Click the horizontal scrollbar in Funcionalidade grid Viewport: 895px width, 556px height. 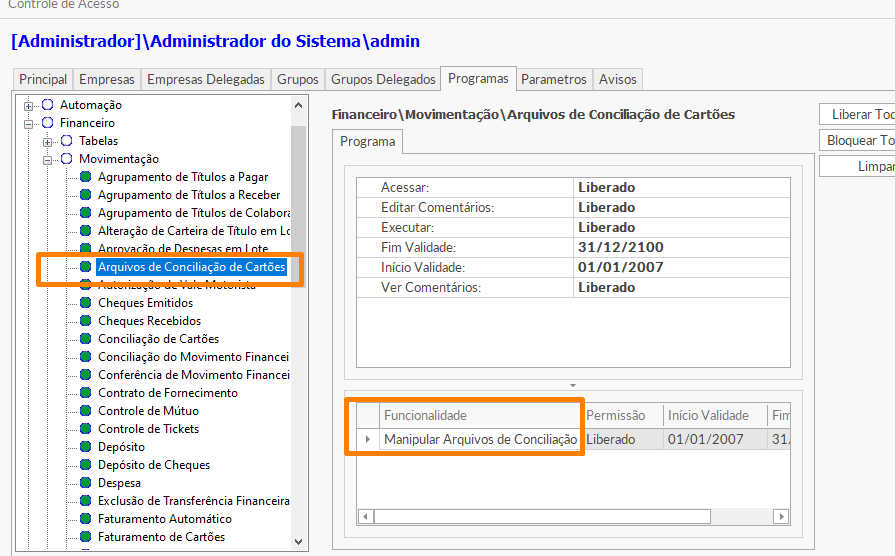pyautogui.click(x=542, y=517)
